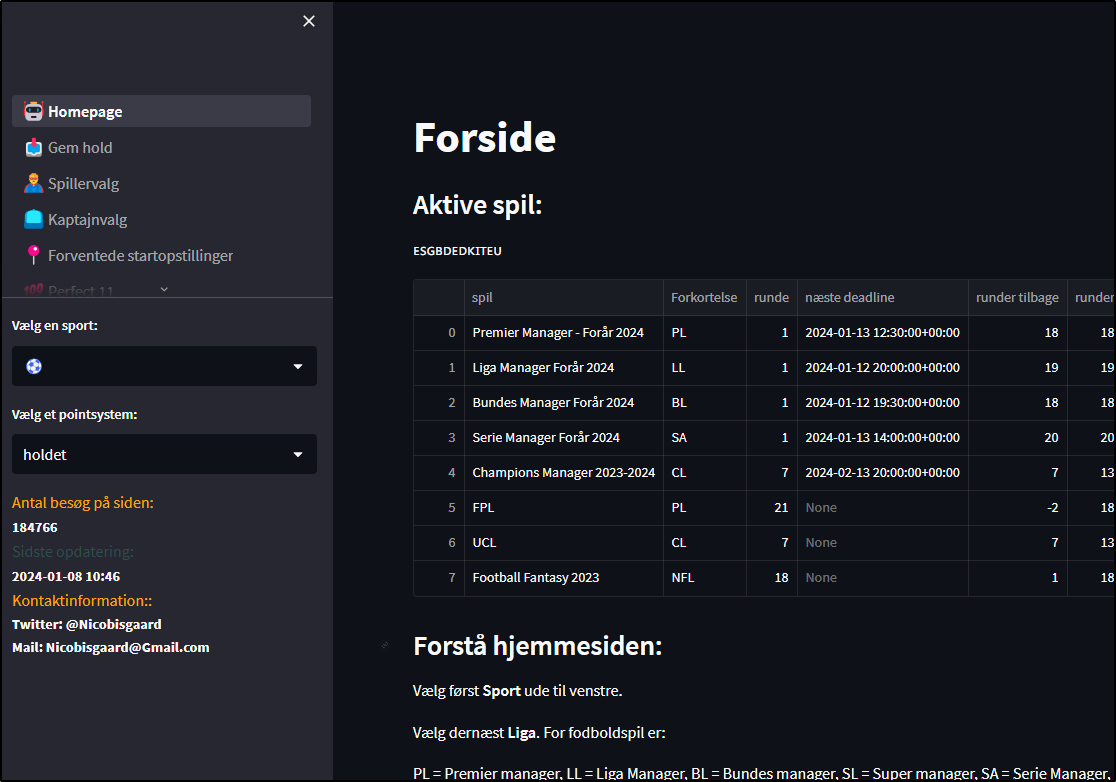
Task: Click the Vælg først Sport instruction text
Action: click(517, 691)
